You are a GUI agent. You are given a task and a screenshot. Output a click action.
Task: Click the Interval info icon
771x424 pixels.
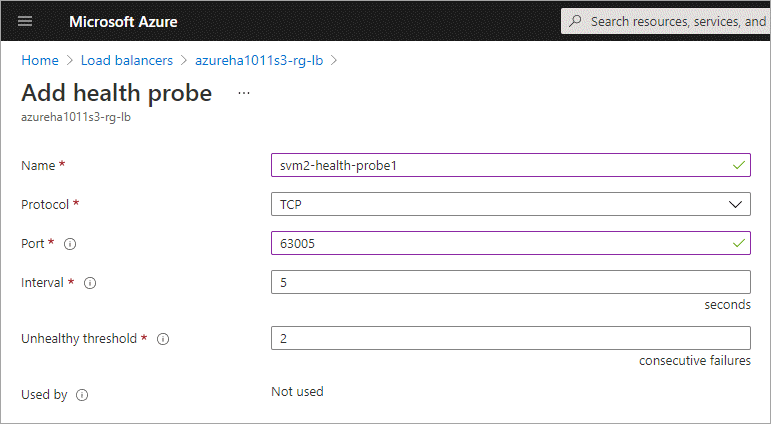(90, 283)
